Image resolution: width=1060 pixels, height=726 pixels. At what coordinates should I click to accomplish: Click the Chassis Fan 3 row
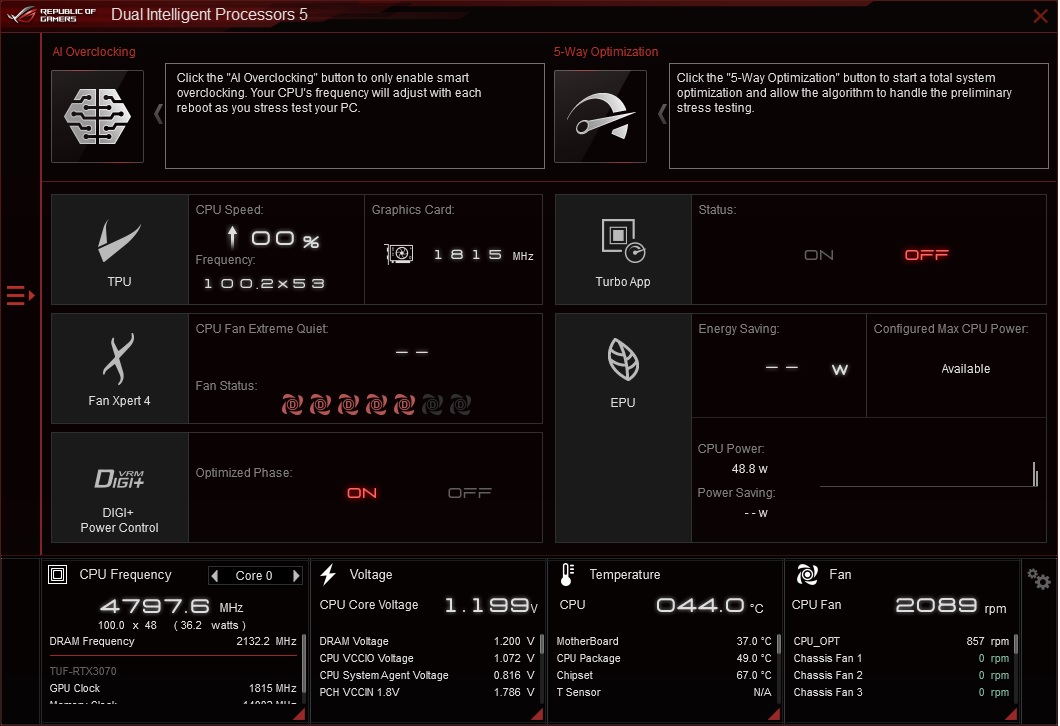[901, 692]
